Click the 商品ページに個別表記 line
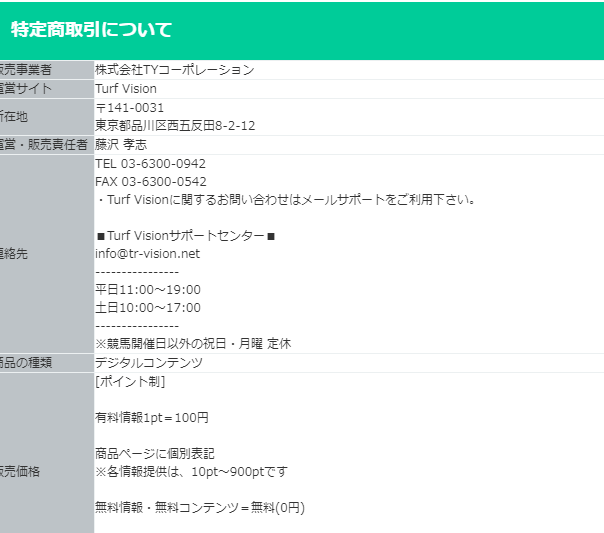This screenshot has width=604, height=533. (154, 454)
